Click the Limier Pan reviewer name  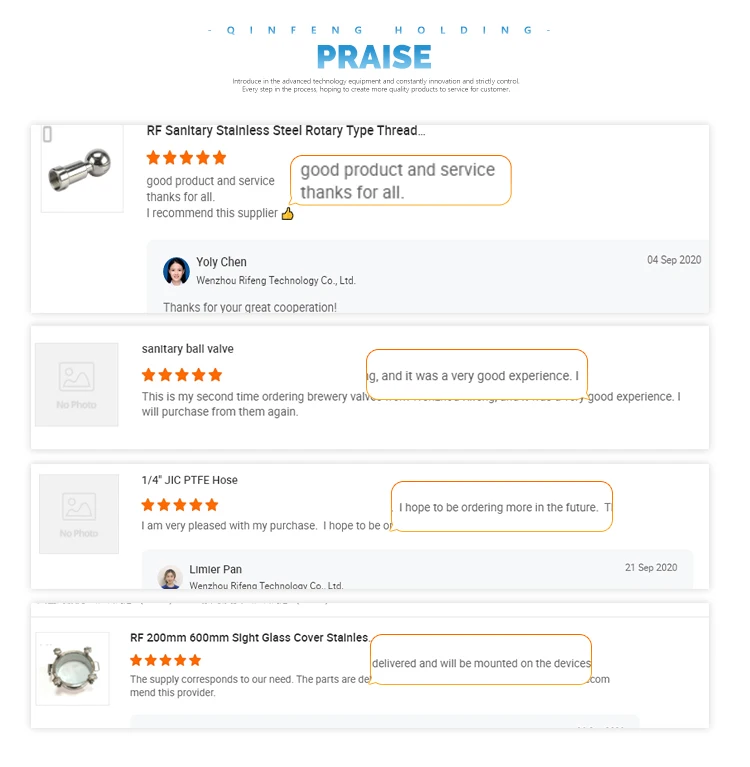coord(215,569)
